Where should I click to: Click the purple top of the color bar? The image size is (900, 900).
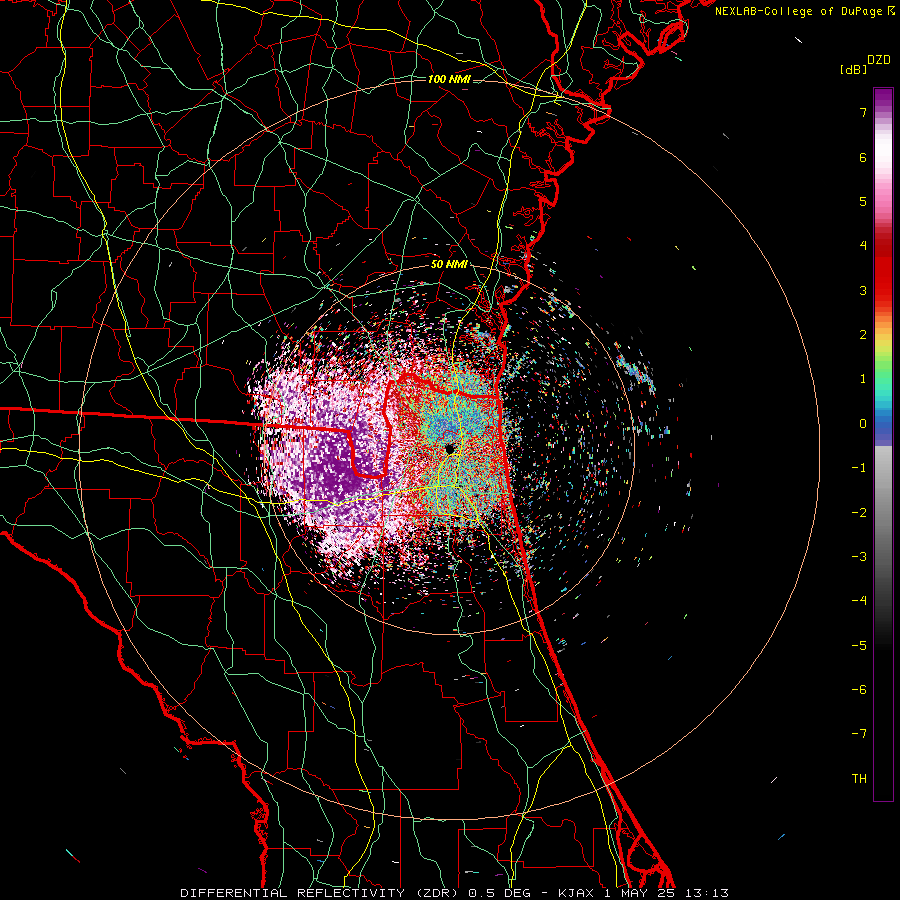click(883, 98)
